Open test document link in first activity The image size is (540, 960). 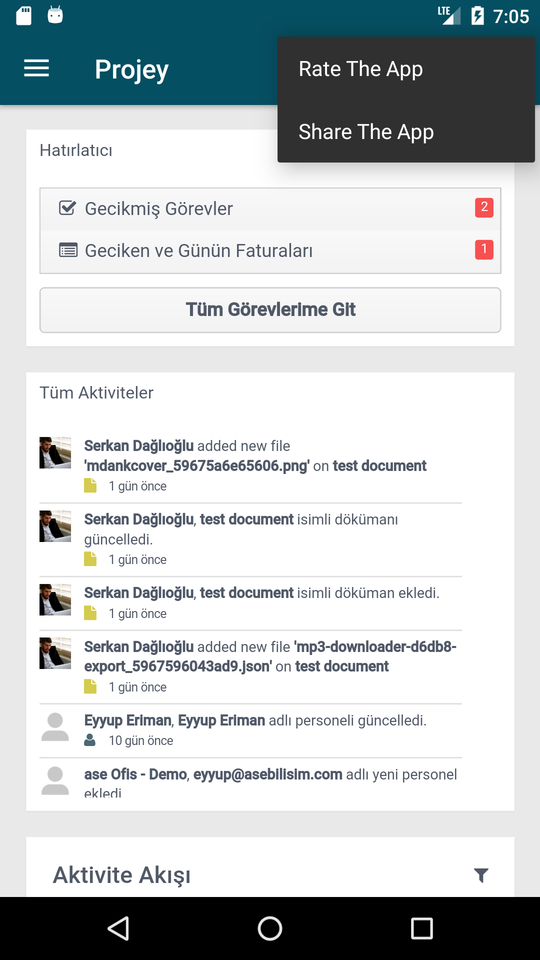[x=380, y=466]
